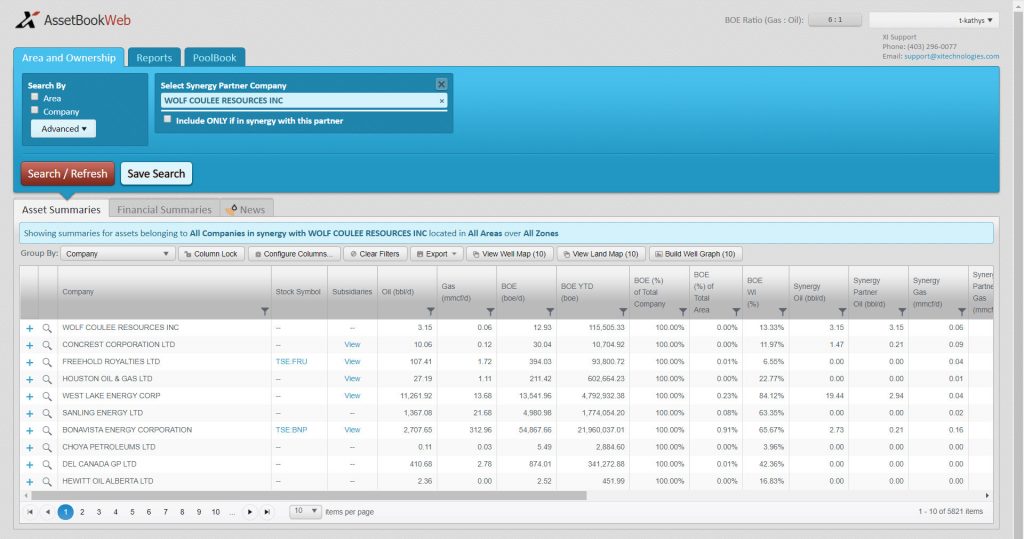Open filter on the BOE (boe/d) column
Viewport: 1024px width, 539px height.
[550, 312]
